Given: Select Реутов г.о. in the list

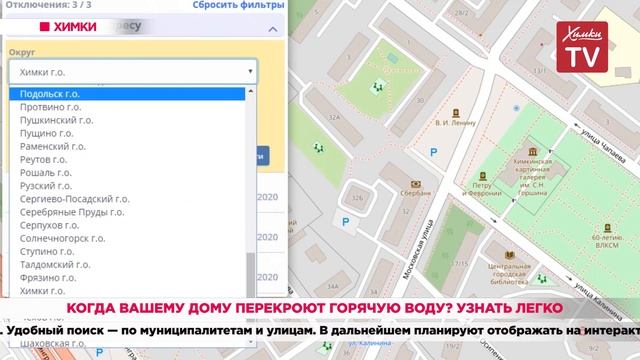Looking at the screenshot, I should point(127,160).
